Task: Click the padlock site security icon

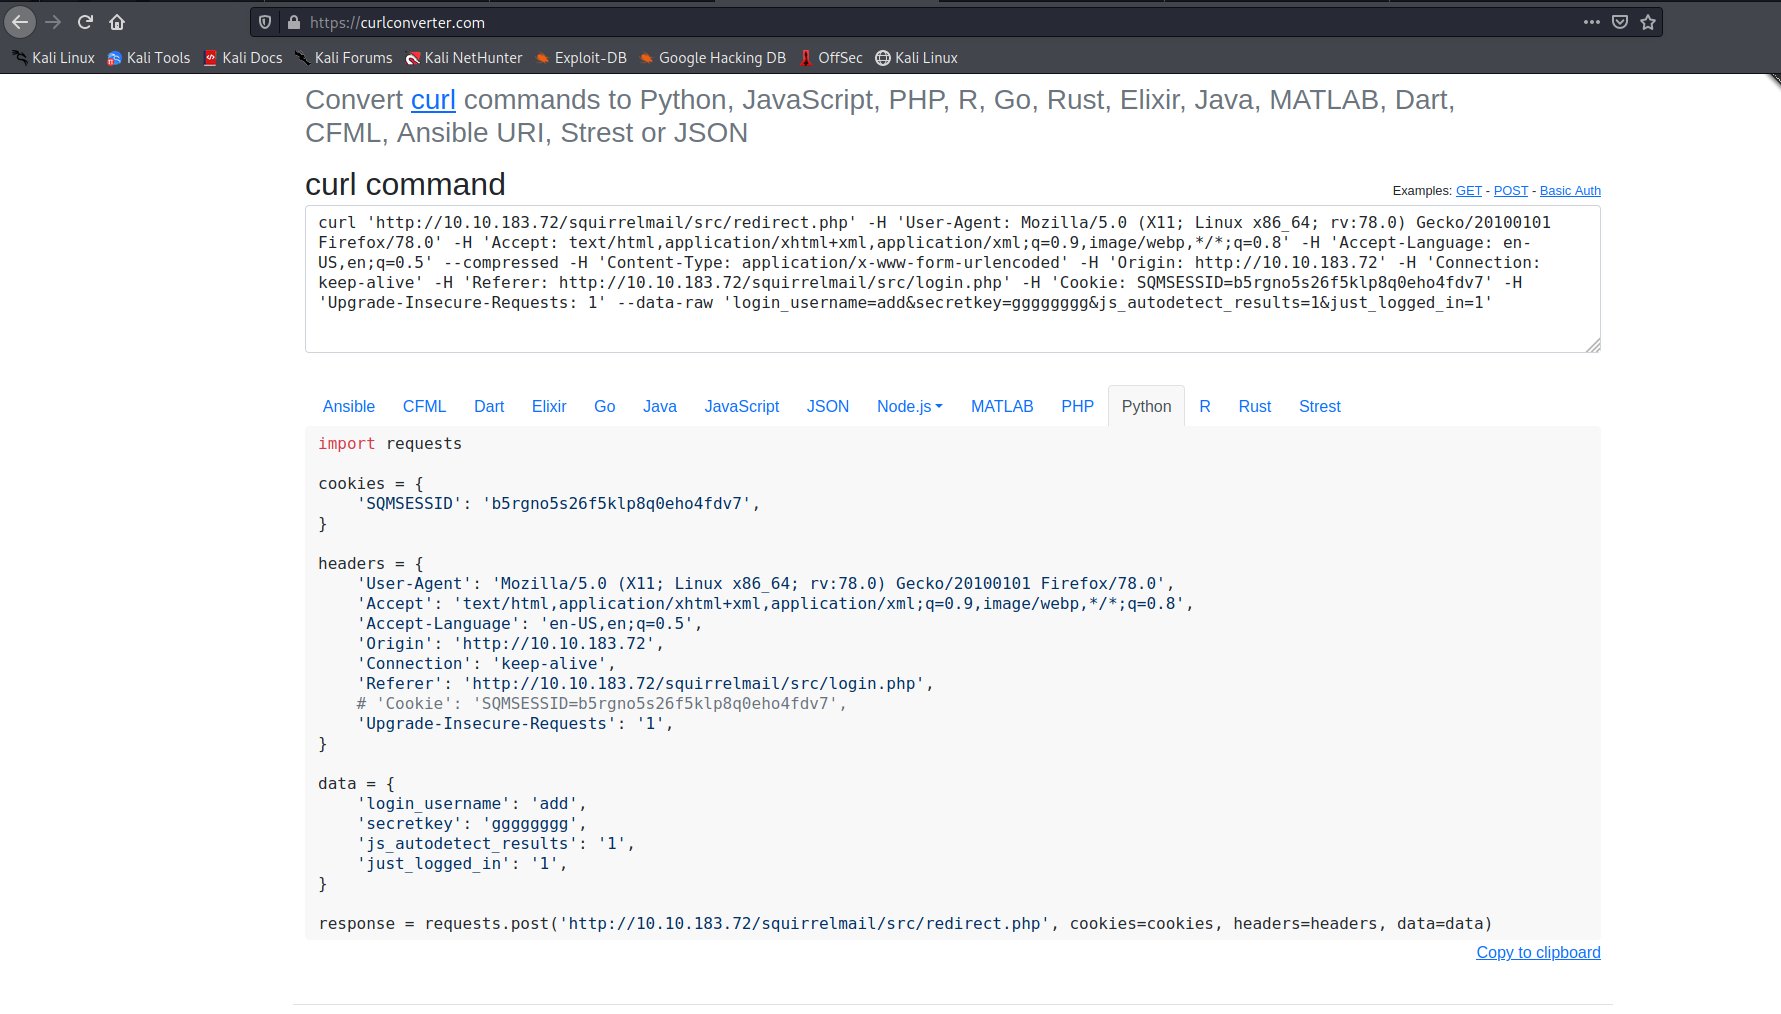Action: pos(294,22)
